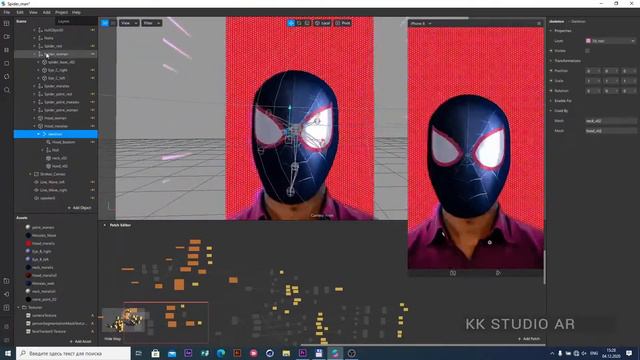Open Microsoft Edge from the taskbar
This screenshot has height=360, width=640.
[x=221, y=353]
